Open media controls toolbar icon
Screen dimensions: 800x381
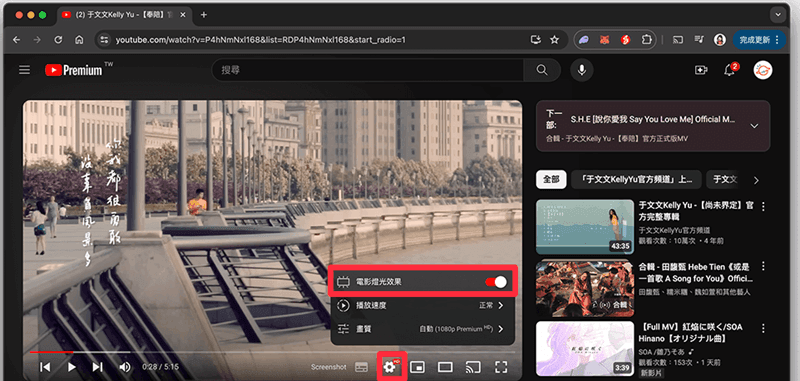(x=698, y=40)
